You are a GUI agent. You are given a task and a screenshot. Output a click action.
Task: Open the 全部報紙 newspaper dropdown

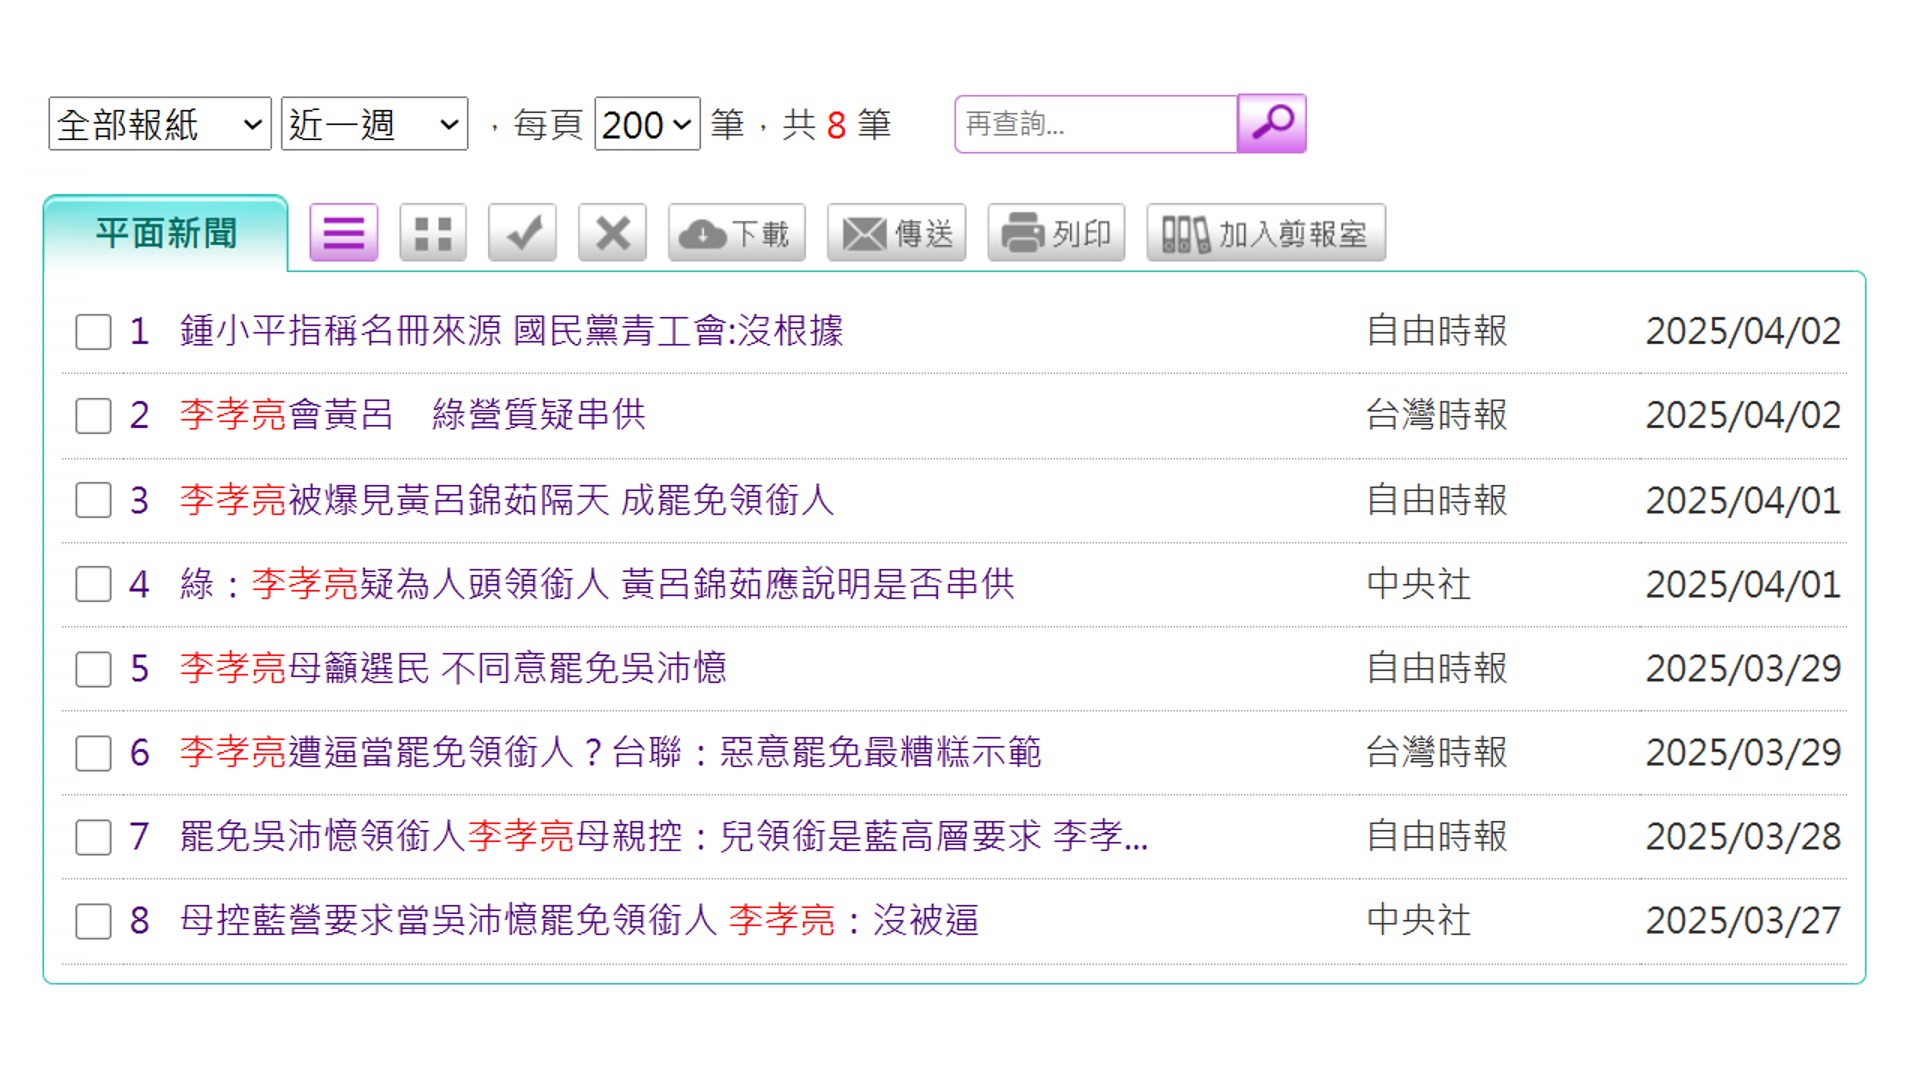coord(160,125)
